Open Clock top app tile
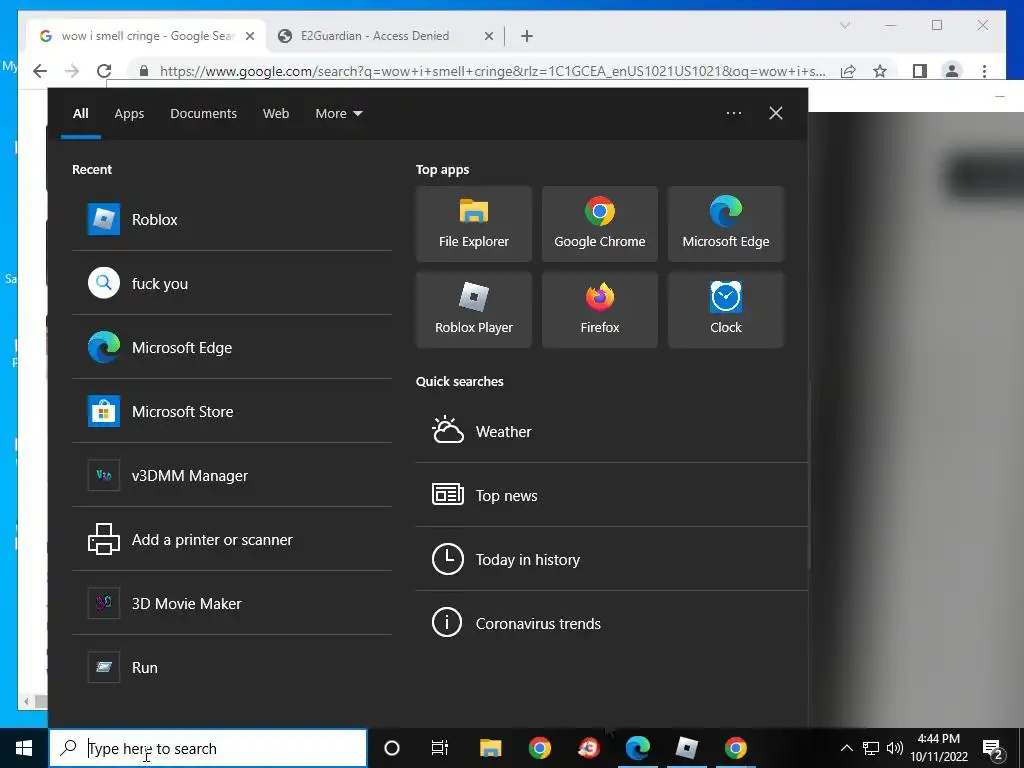 click(726, 310)
